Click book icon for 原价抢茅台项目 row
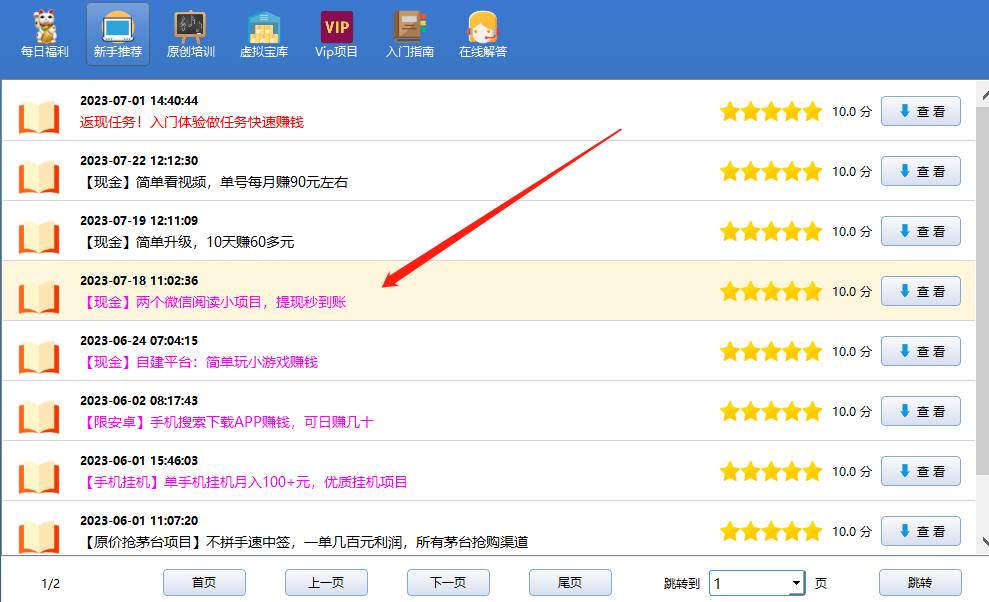The width and height of the screenshot is (989, 602). [x=38, y=535]
